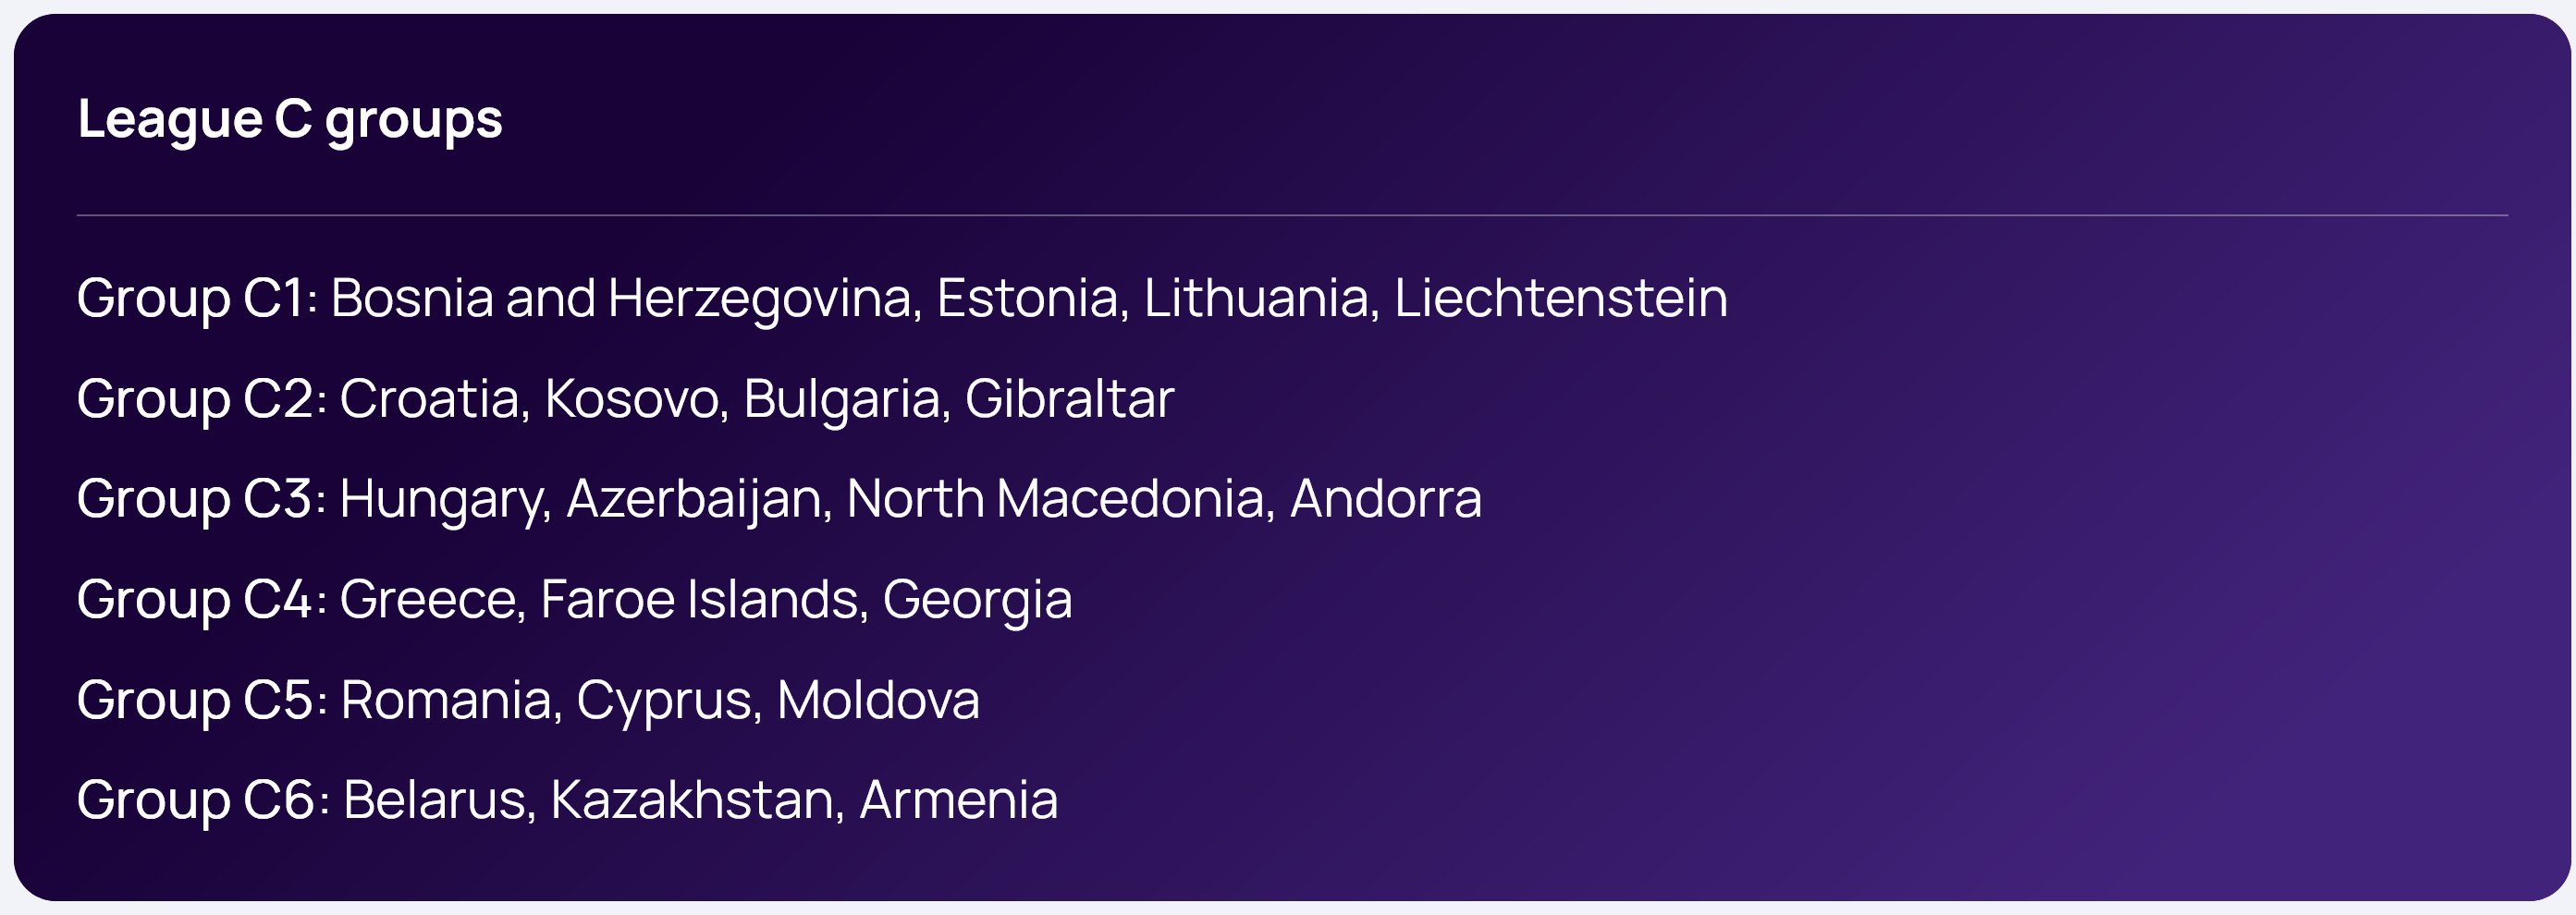Click the "League C groups" heading
The image size is (2576, 915).
(x=290, y=119)
